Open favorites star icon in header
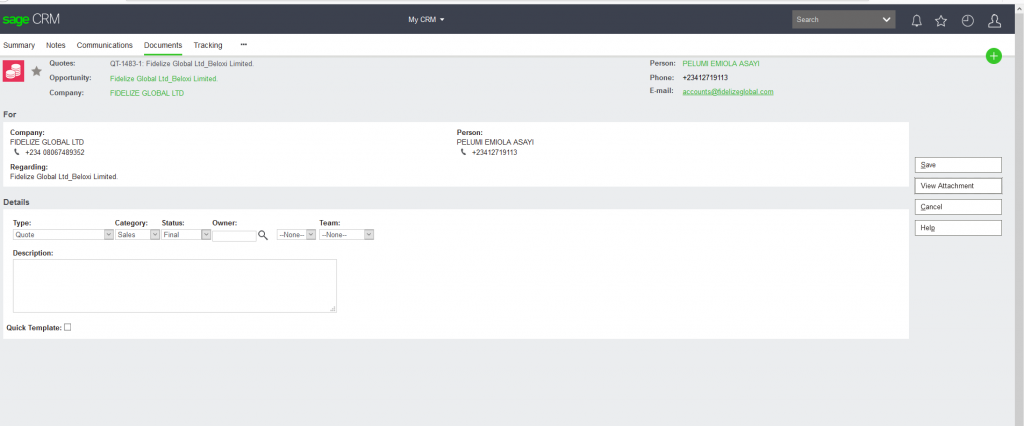Viewport: 1024px width, 426px height. [x=941, y=20]
